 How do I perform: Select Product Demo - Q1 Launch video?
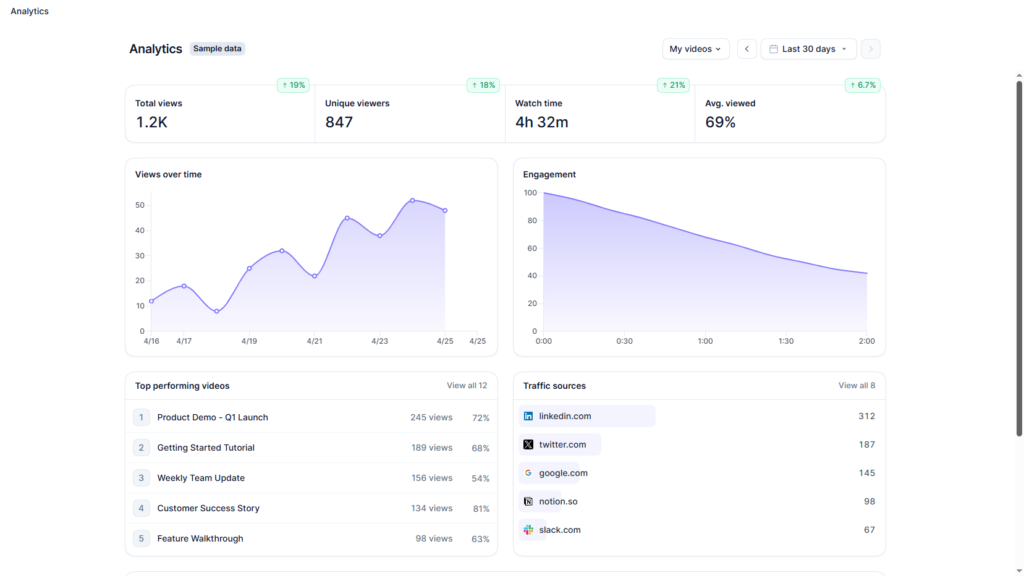212,417
